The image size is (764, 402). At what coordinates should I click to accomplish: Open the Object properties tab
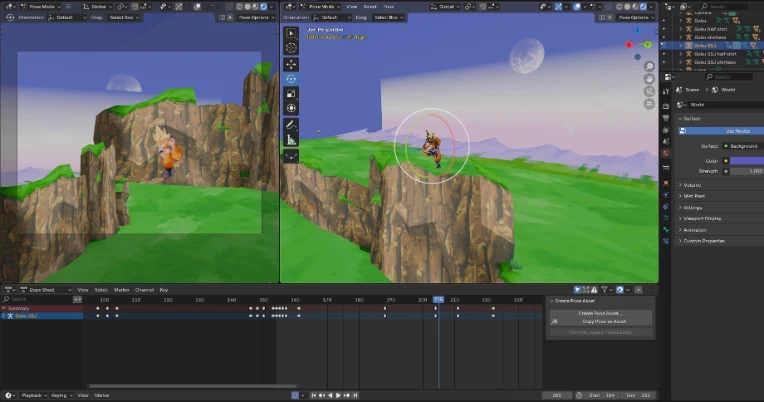pos(666,183)
